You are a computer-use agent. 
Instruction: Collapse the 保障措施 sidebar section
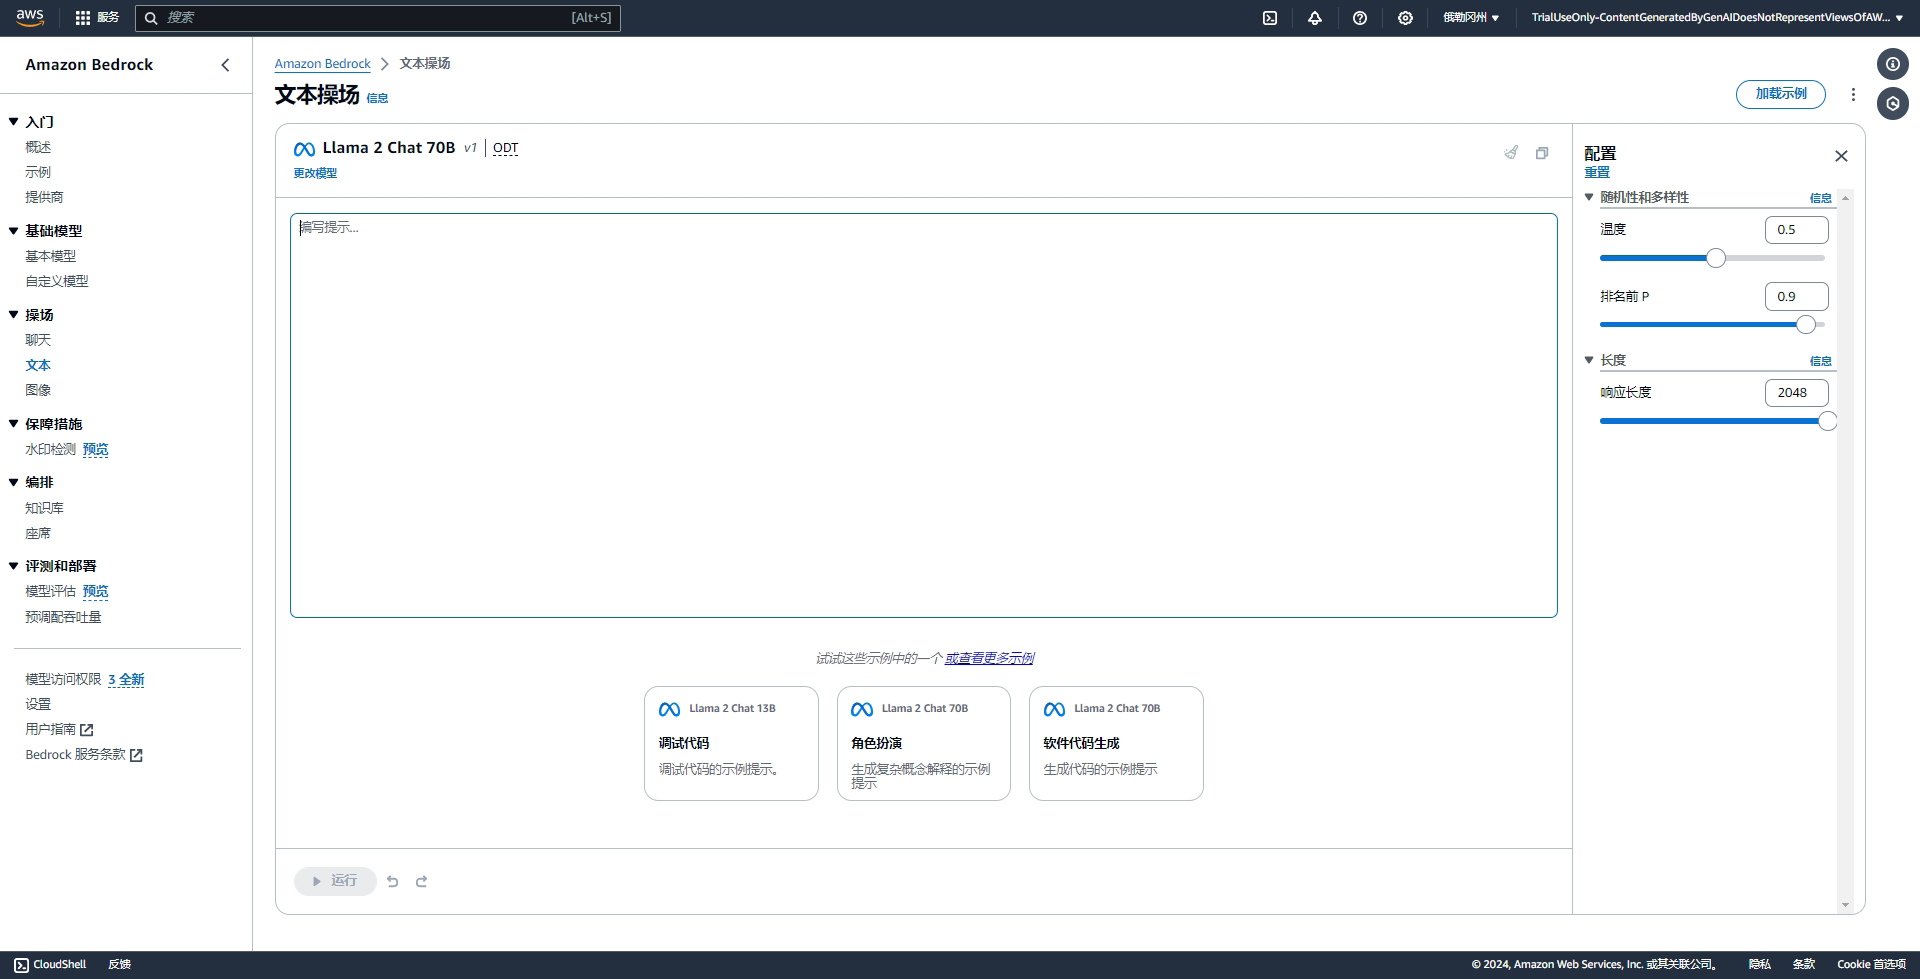tap(14, 424)
